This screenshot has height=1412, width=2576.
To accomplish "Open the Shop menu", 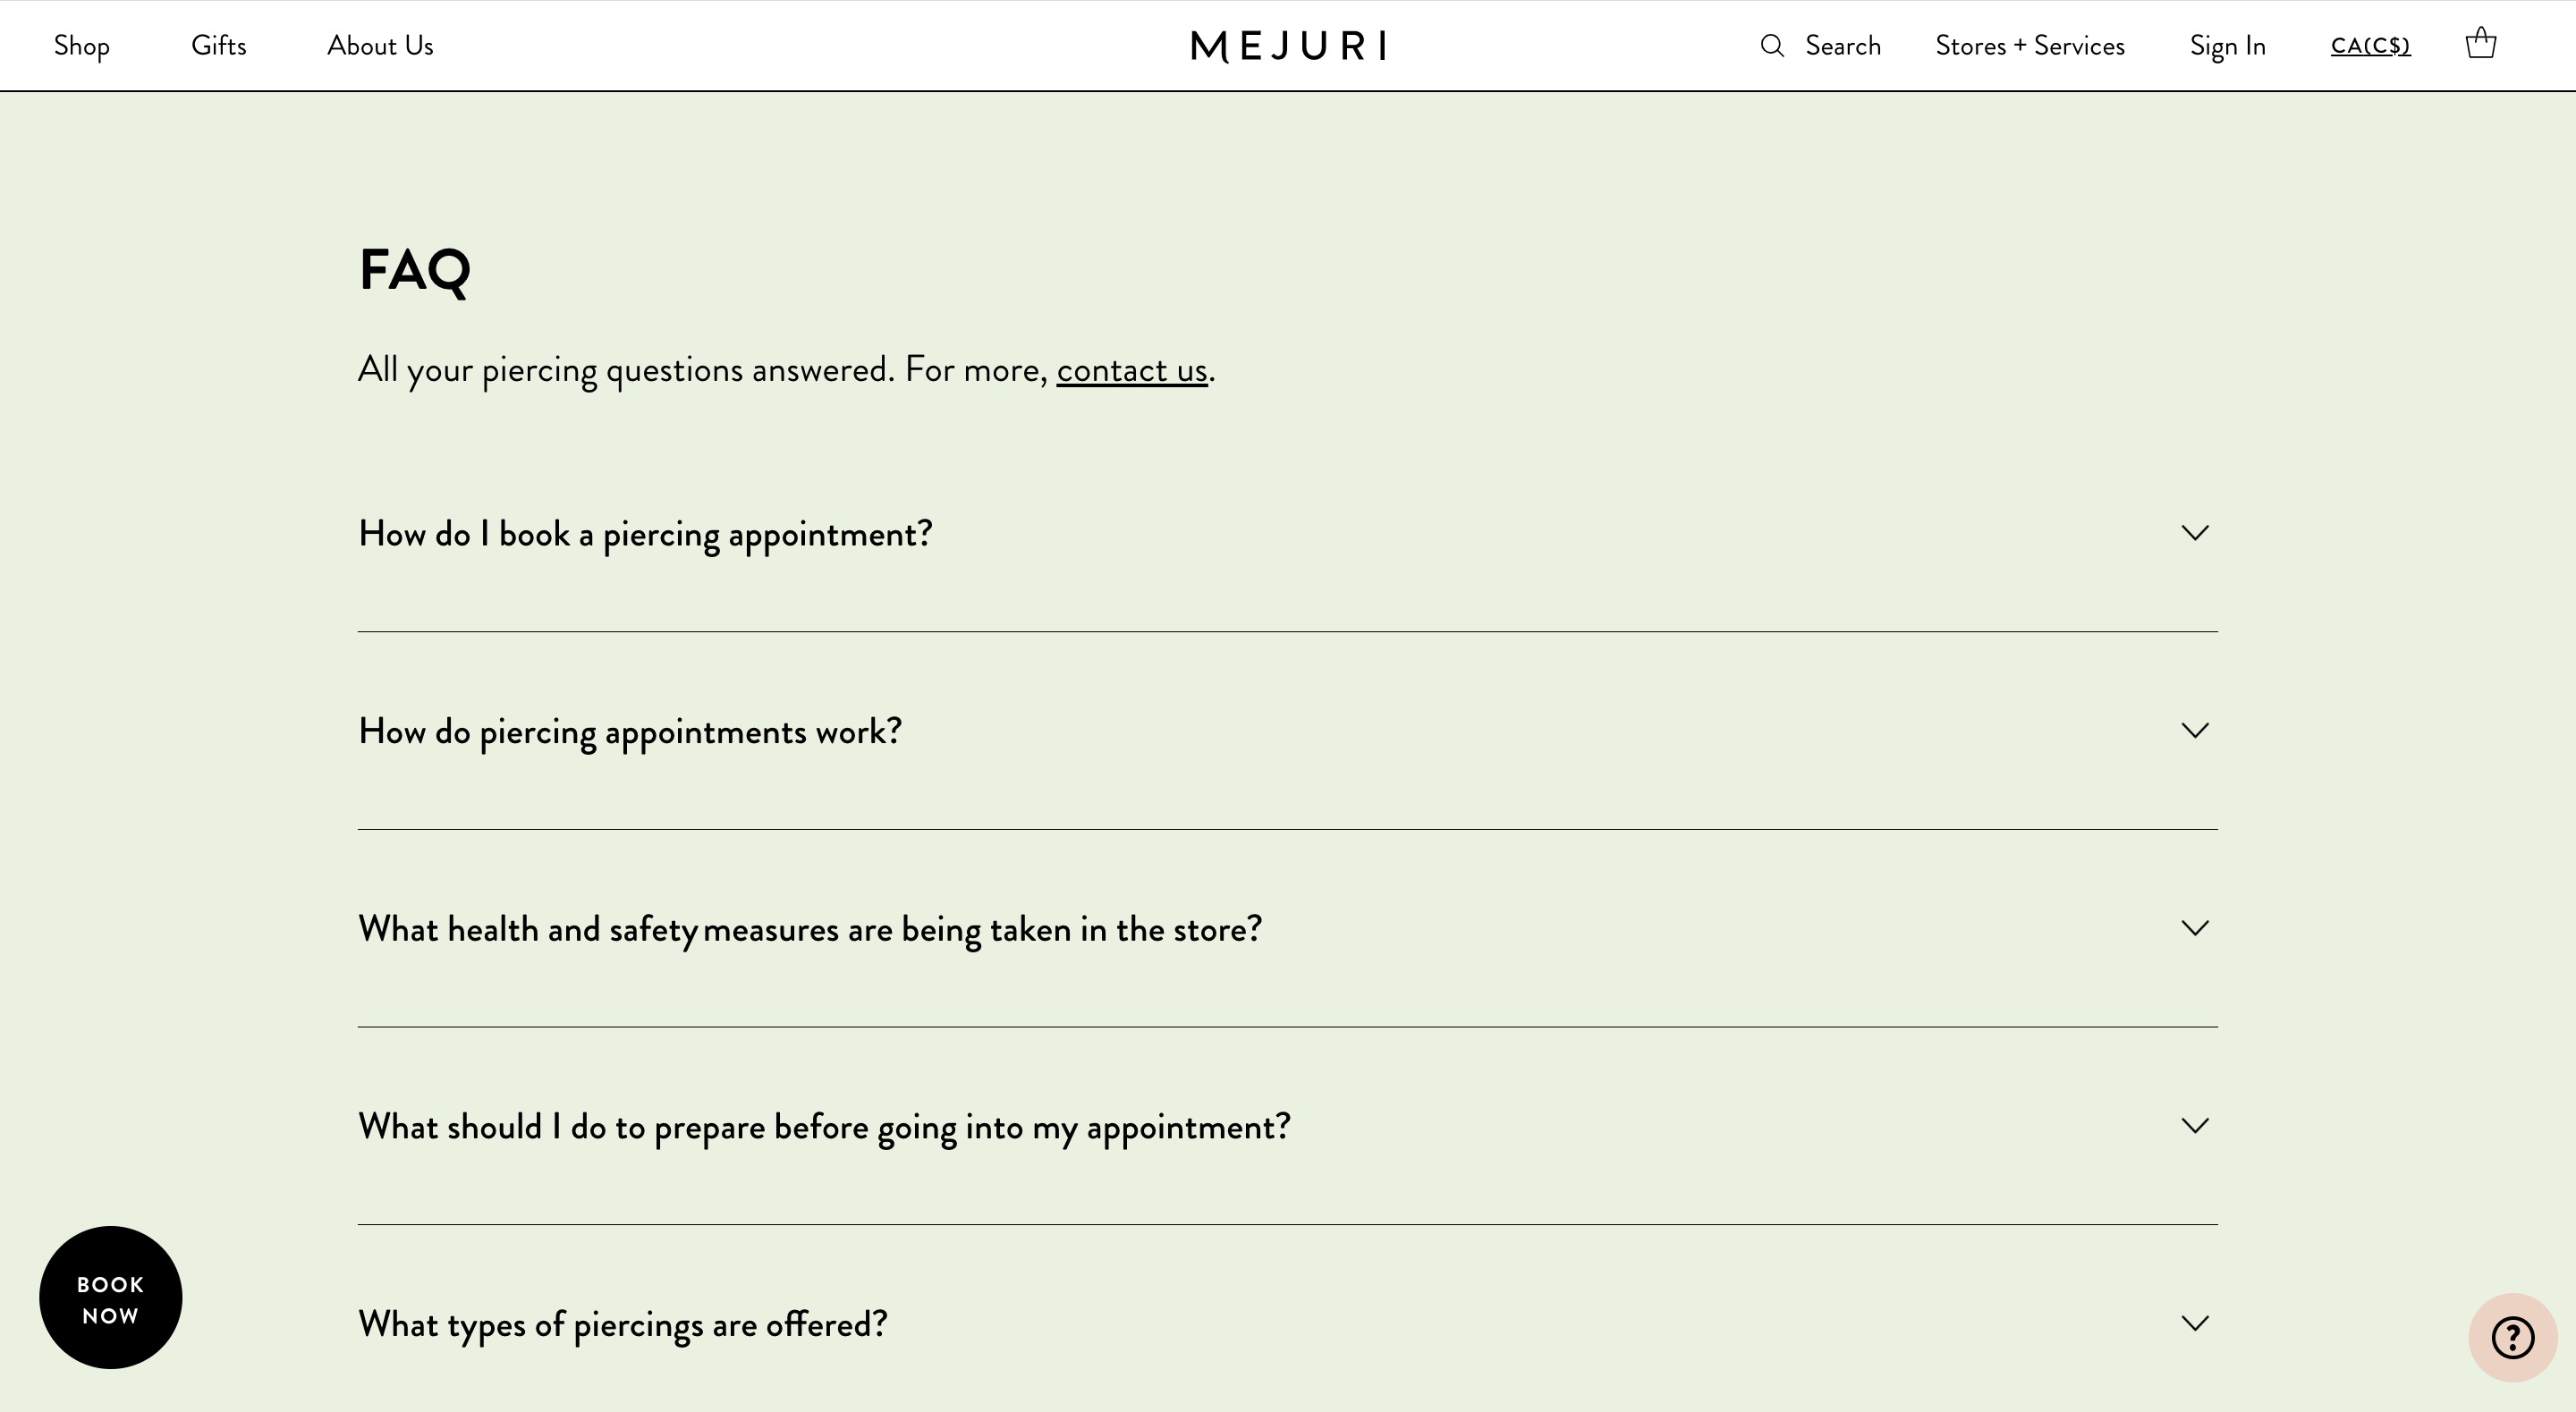I will tap(82, 46).
